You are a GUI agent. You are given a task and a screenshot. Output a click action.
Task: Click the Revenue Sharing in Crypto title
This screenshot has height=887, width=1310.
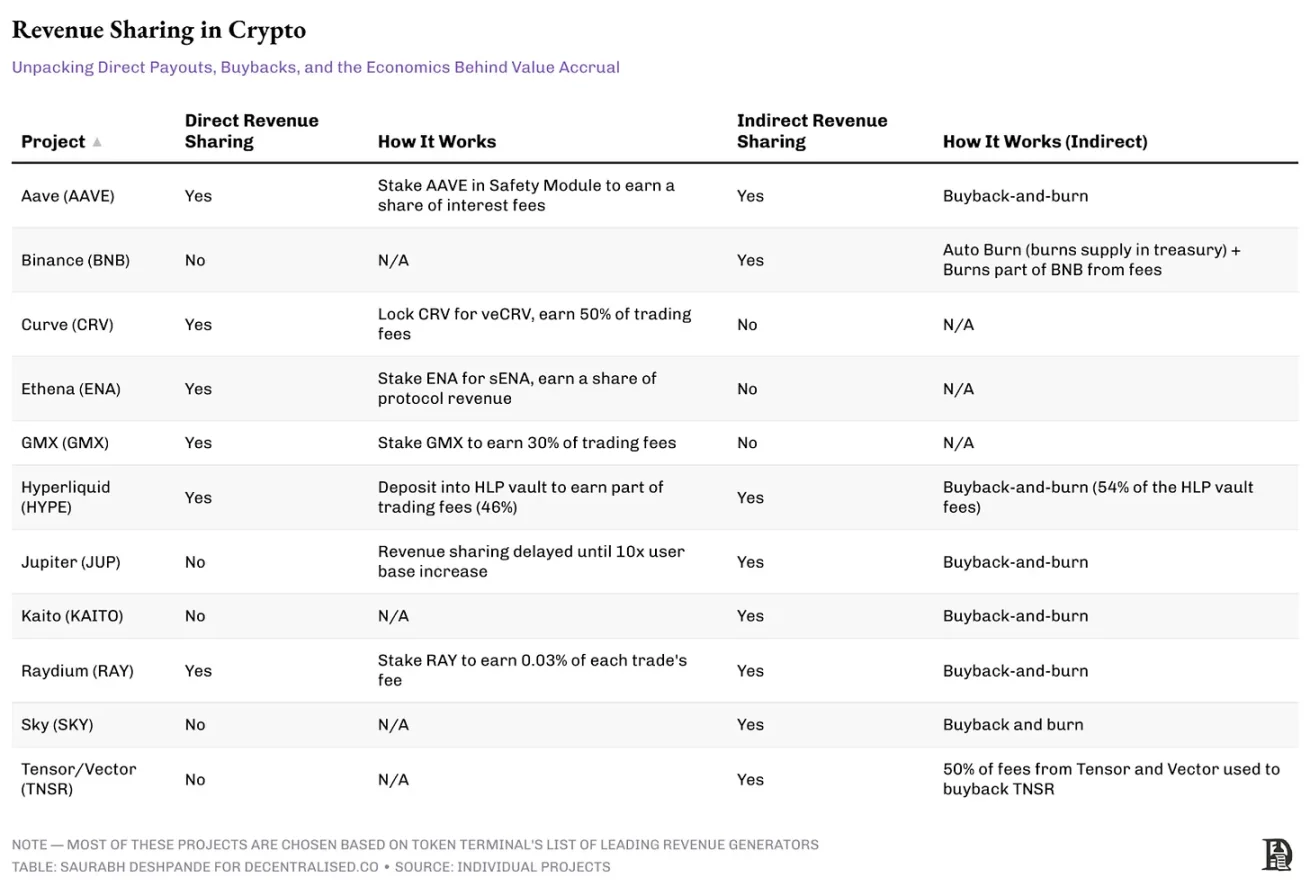(x=159, y=30)
